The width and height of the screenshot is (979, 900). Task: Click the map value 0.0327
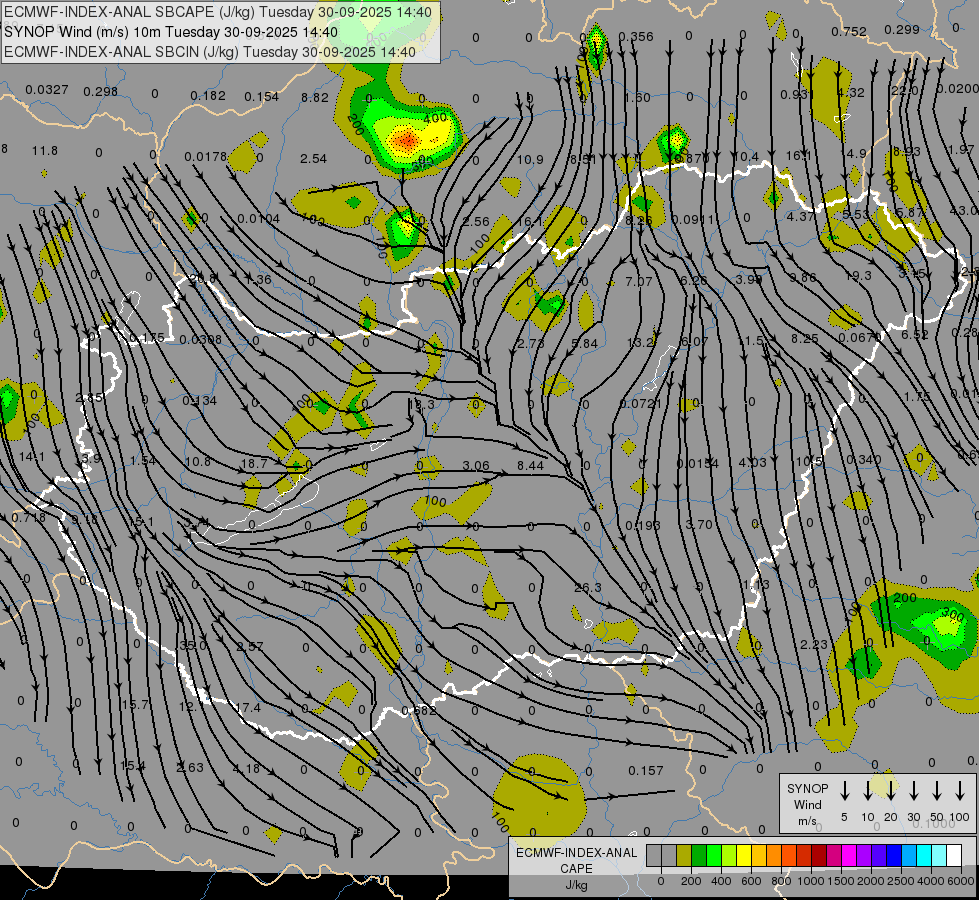coord(47,89)
